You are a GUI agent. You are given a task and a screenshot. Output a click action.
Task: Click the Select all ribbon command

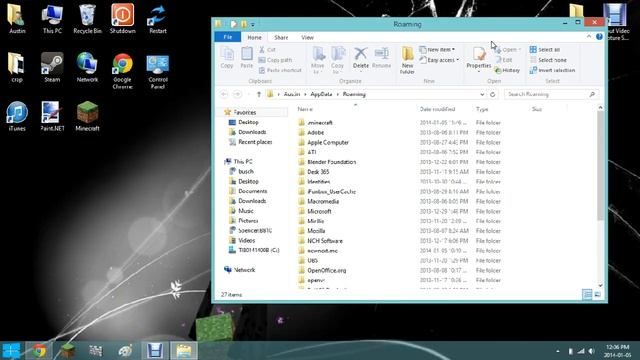click(545, 49)
